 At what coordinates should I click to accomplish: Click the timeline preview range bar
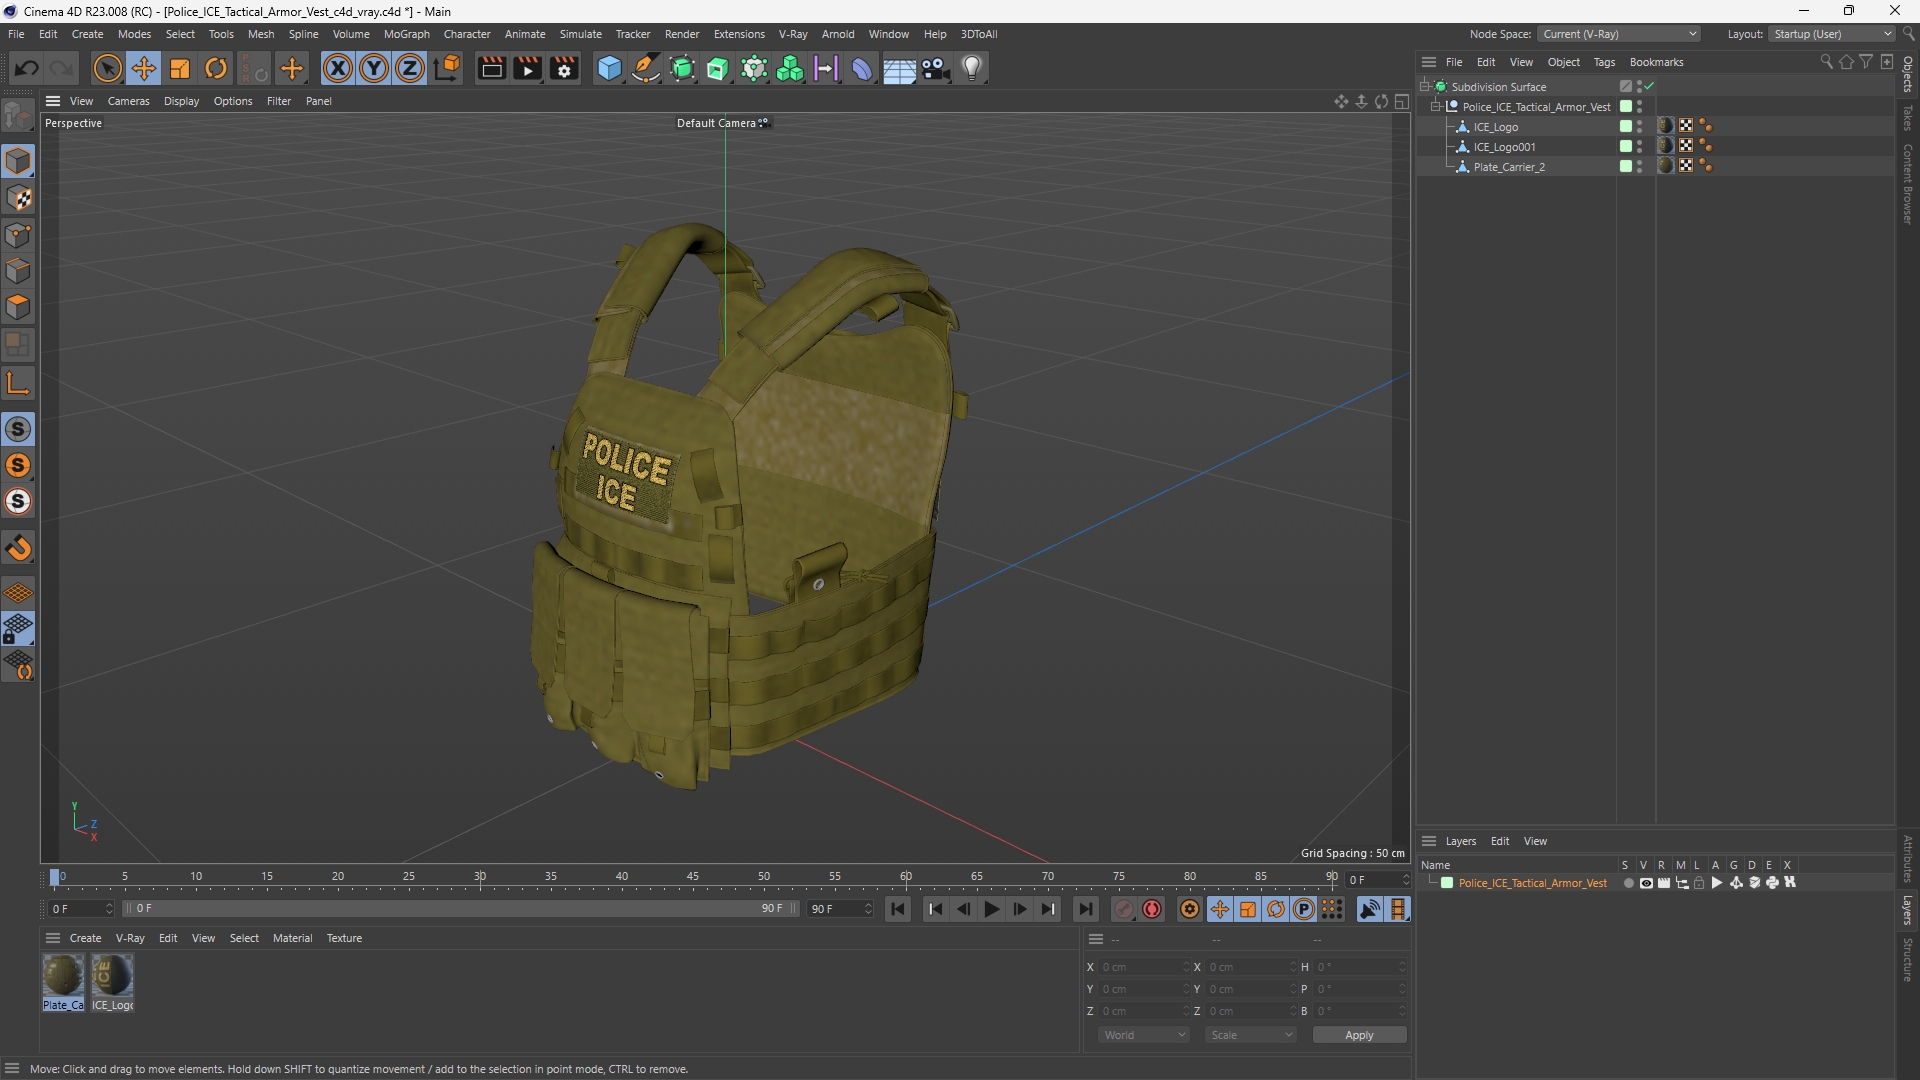[x=460, y=908]
